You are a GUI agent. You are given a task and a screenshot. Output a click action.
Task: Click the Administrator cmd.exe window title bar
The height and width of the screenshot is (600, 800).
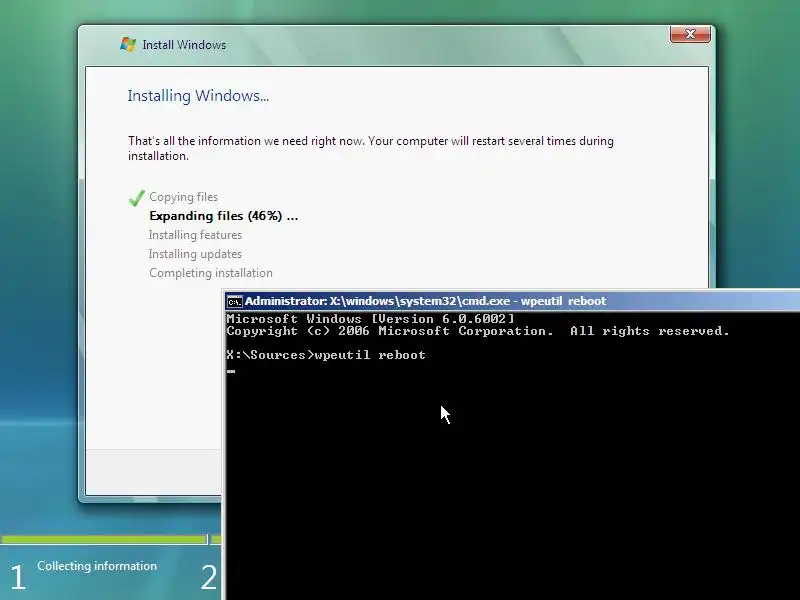[x=511, y=301]
